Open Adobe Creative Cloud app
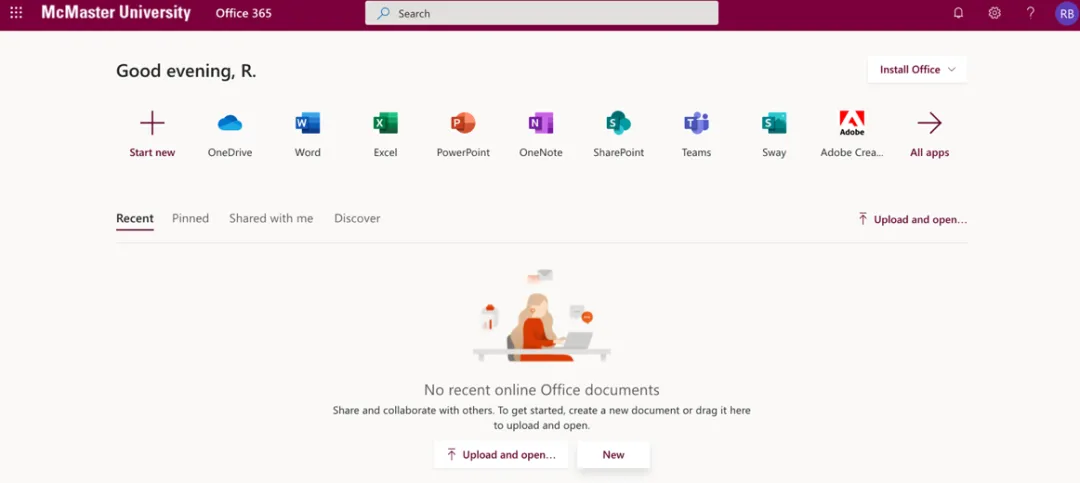The image size is (1080, 483). pos(852,123)
